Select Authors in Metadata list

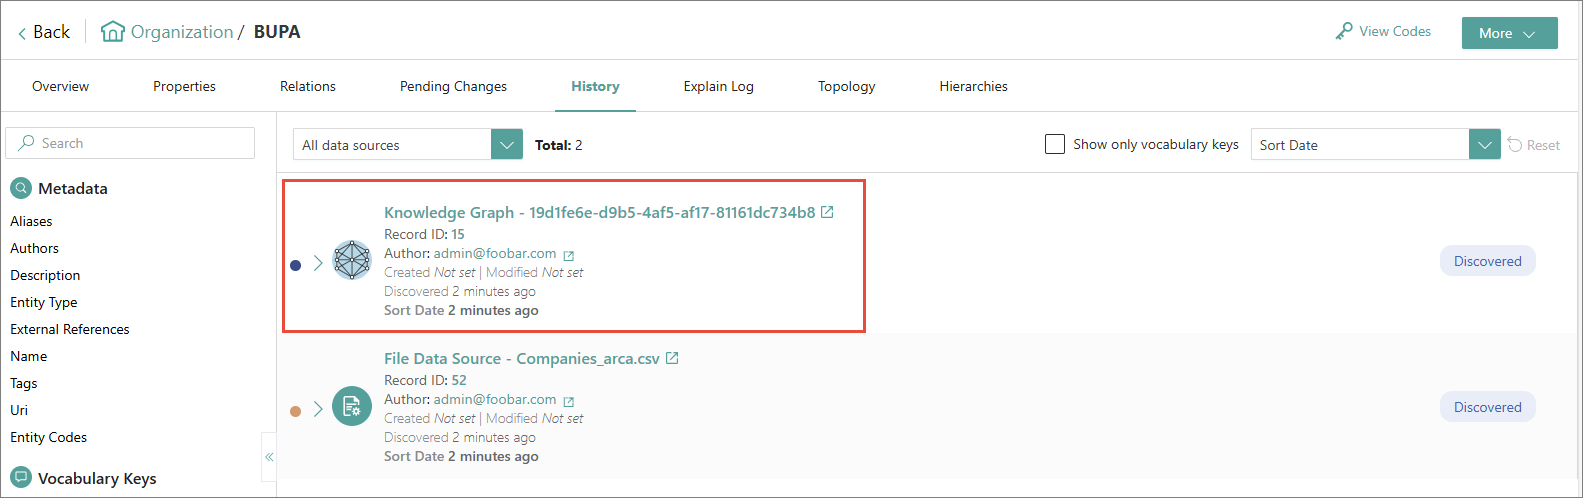pyautogui.click(x=34, y=248)
